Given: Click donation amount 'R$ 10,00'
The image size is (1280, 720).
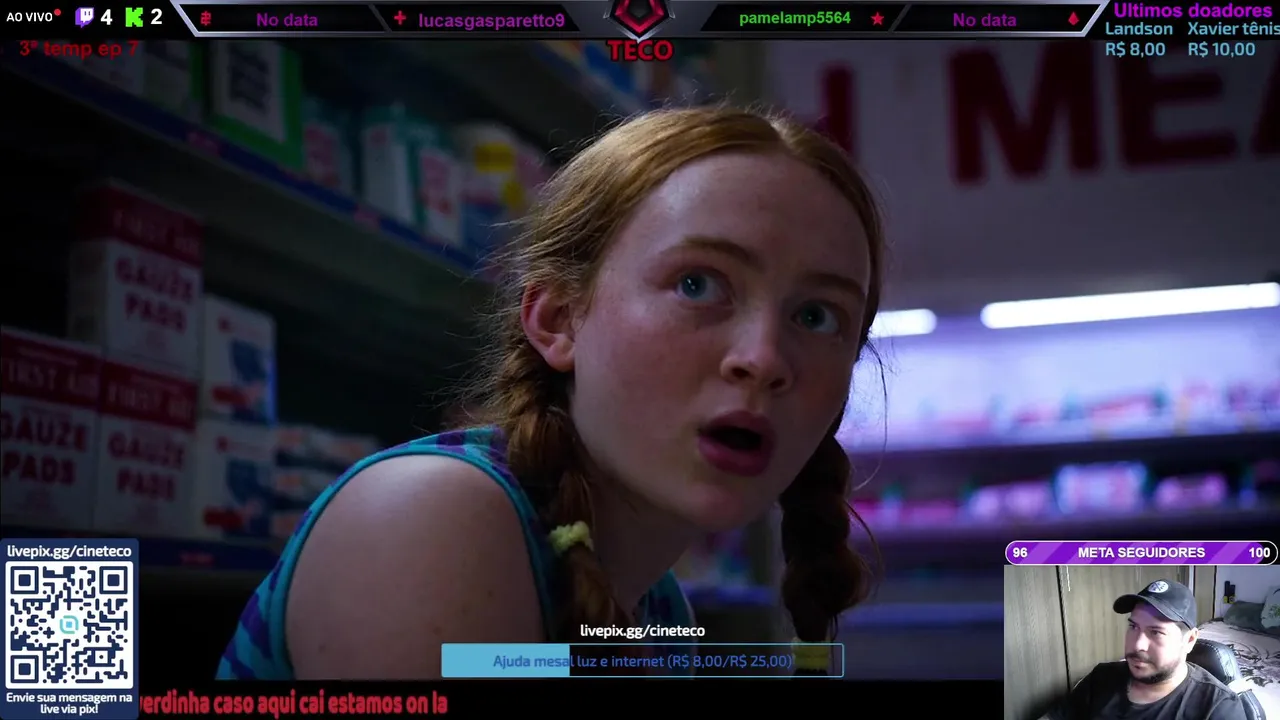Looking at the screenshot, I should click(x=1221, y=49).
